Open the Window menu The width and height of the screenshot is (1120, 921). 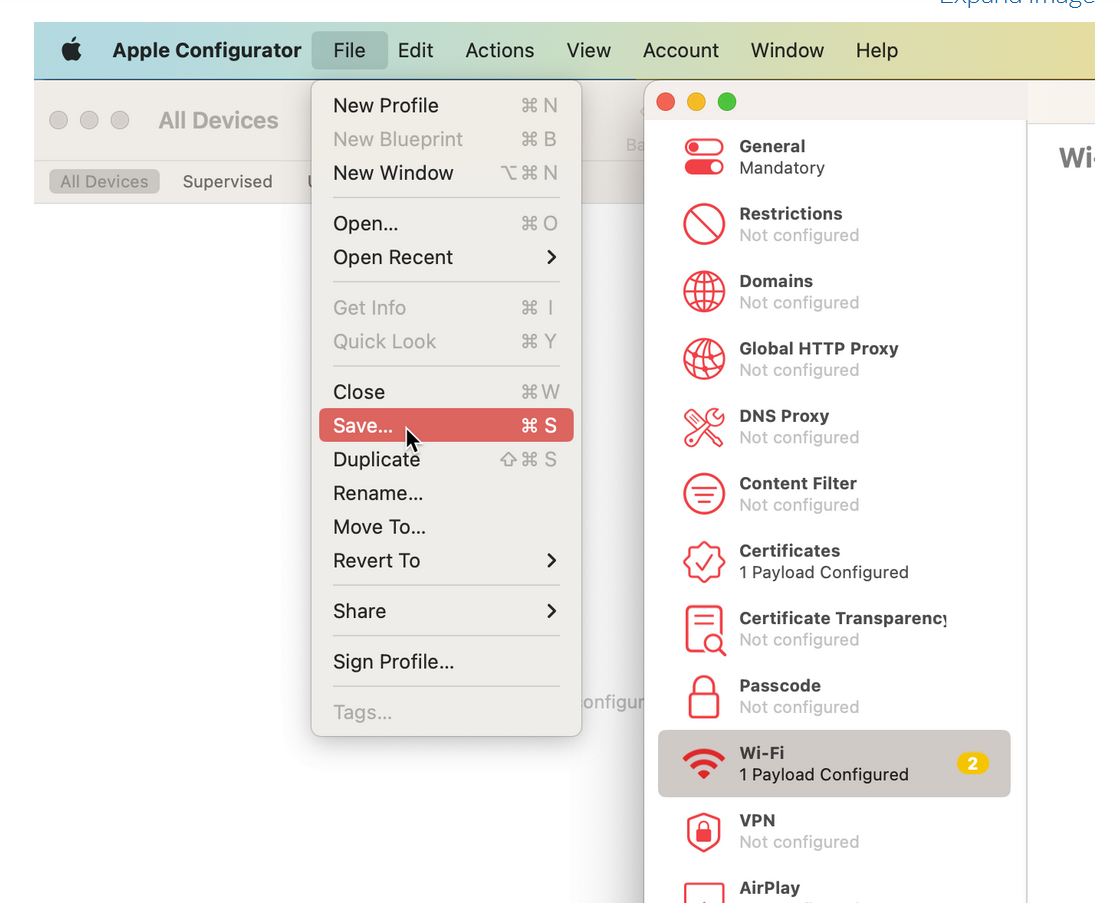pyautogui.click(x=787, y=50)
